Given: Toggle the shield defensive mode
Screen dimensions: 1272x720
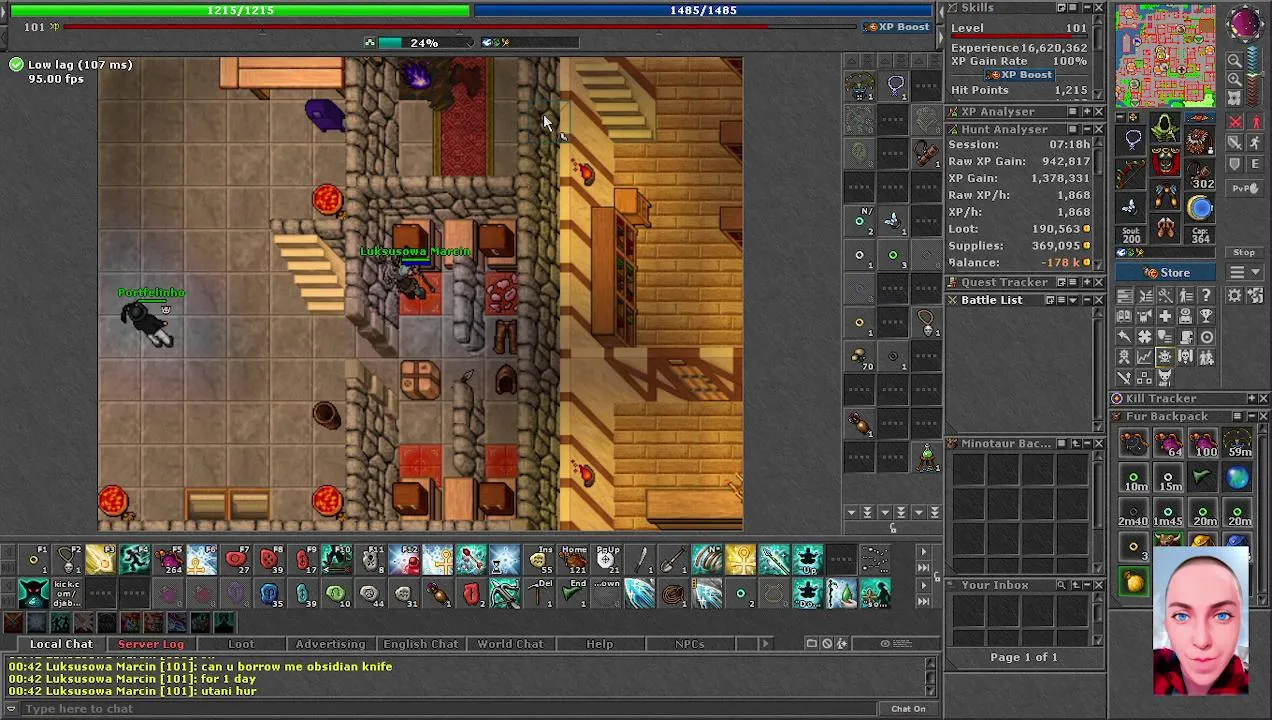Looking at the screenshot, I should [x=1235, y=165].
